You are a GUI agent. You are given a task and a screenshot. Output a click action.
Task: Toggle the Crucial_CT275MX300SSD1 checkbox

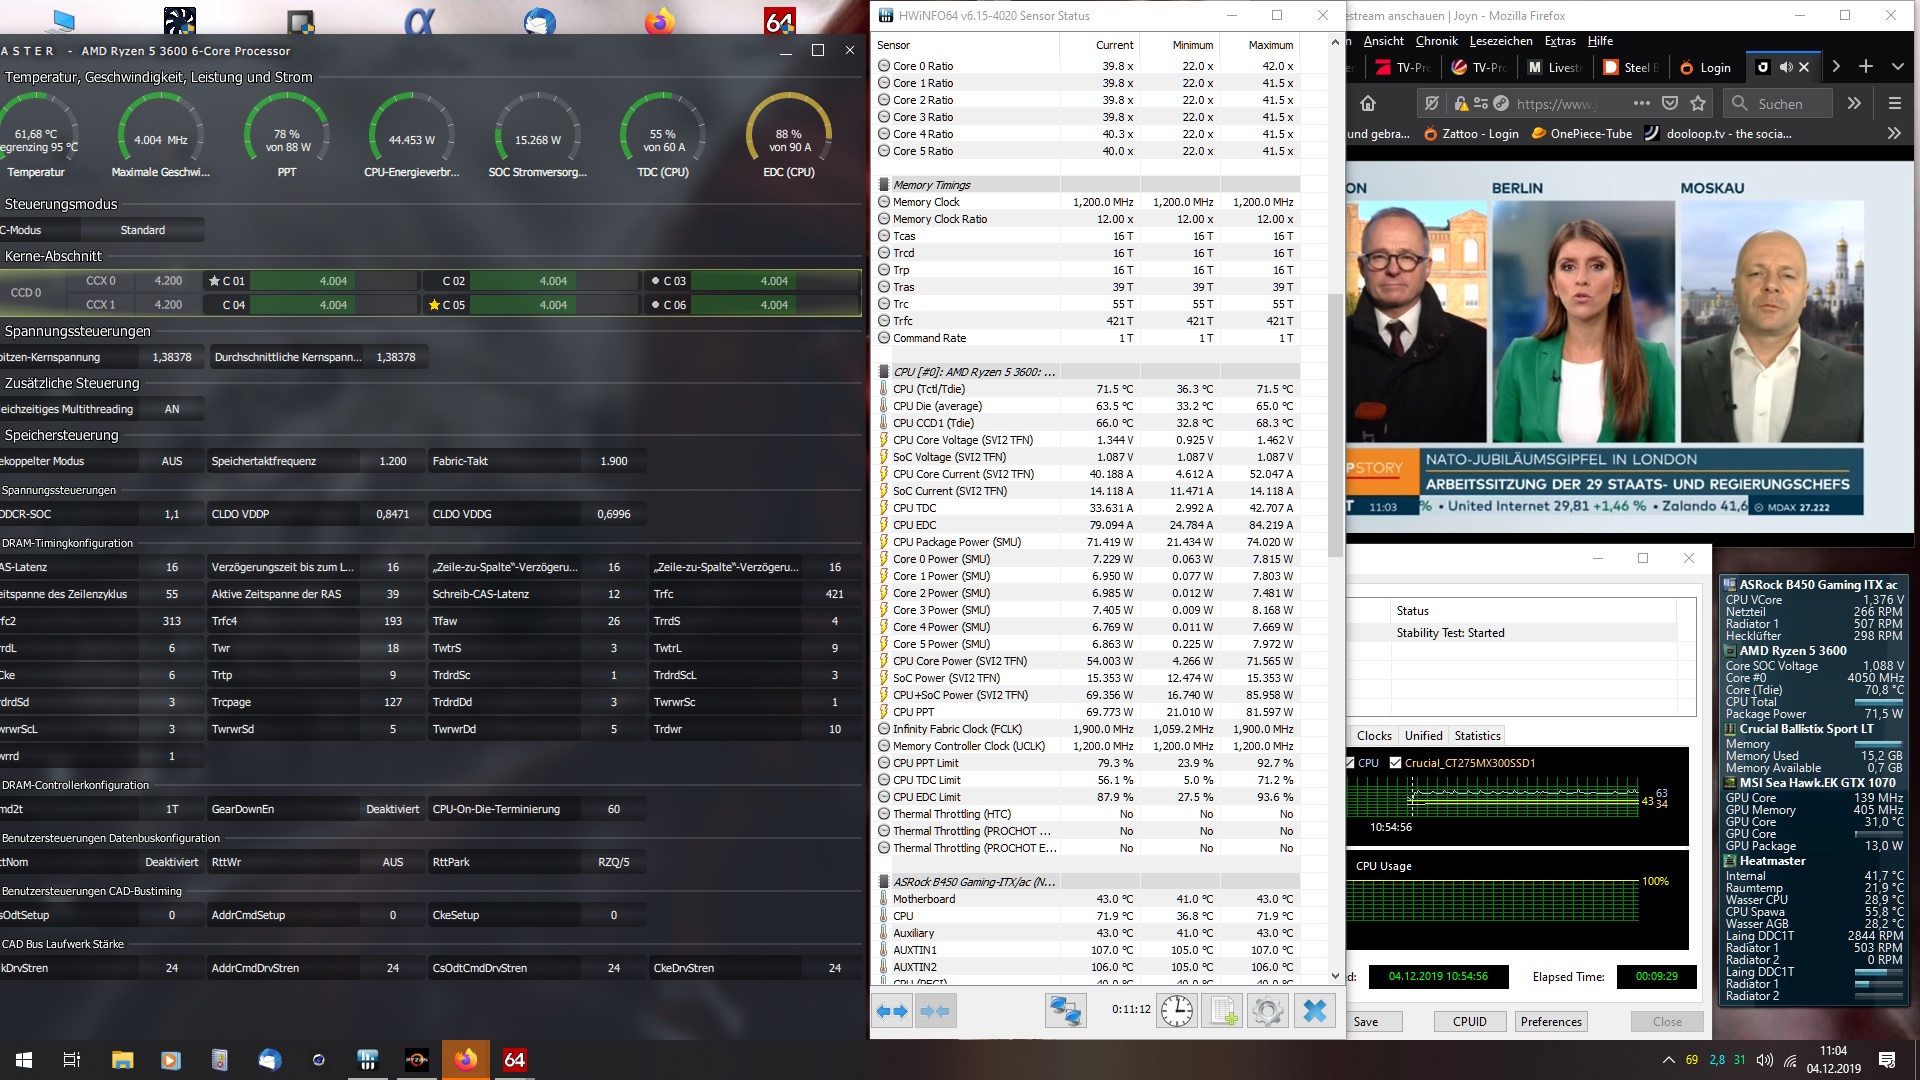(x=1395, y=763)
